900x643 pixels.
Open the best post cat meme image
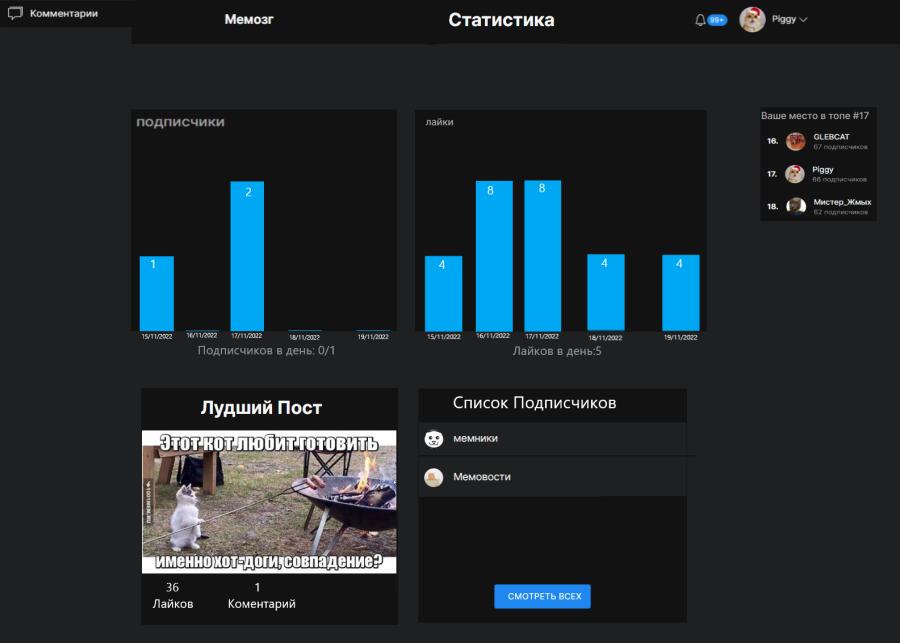[269, 501]
